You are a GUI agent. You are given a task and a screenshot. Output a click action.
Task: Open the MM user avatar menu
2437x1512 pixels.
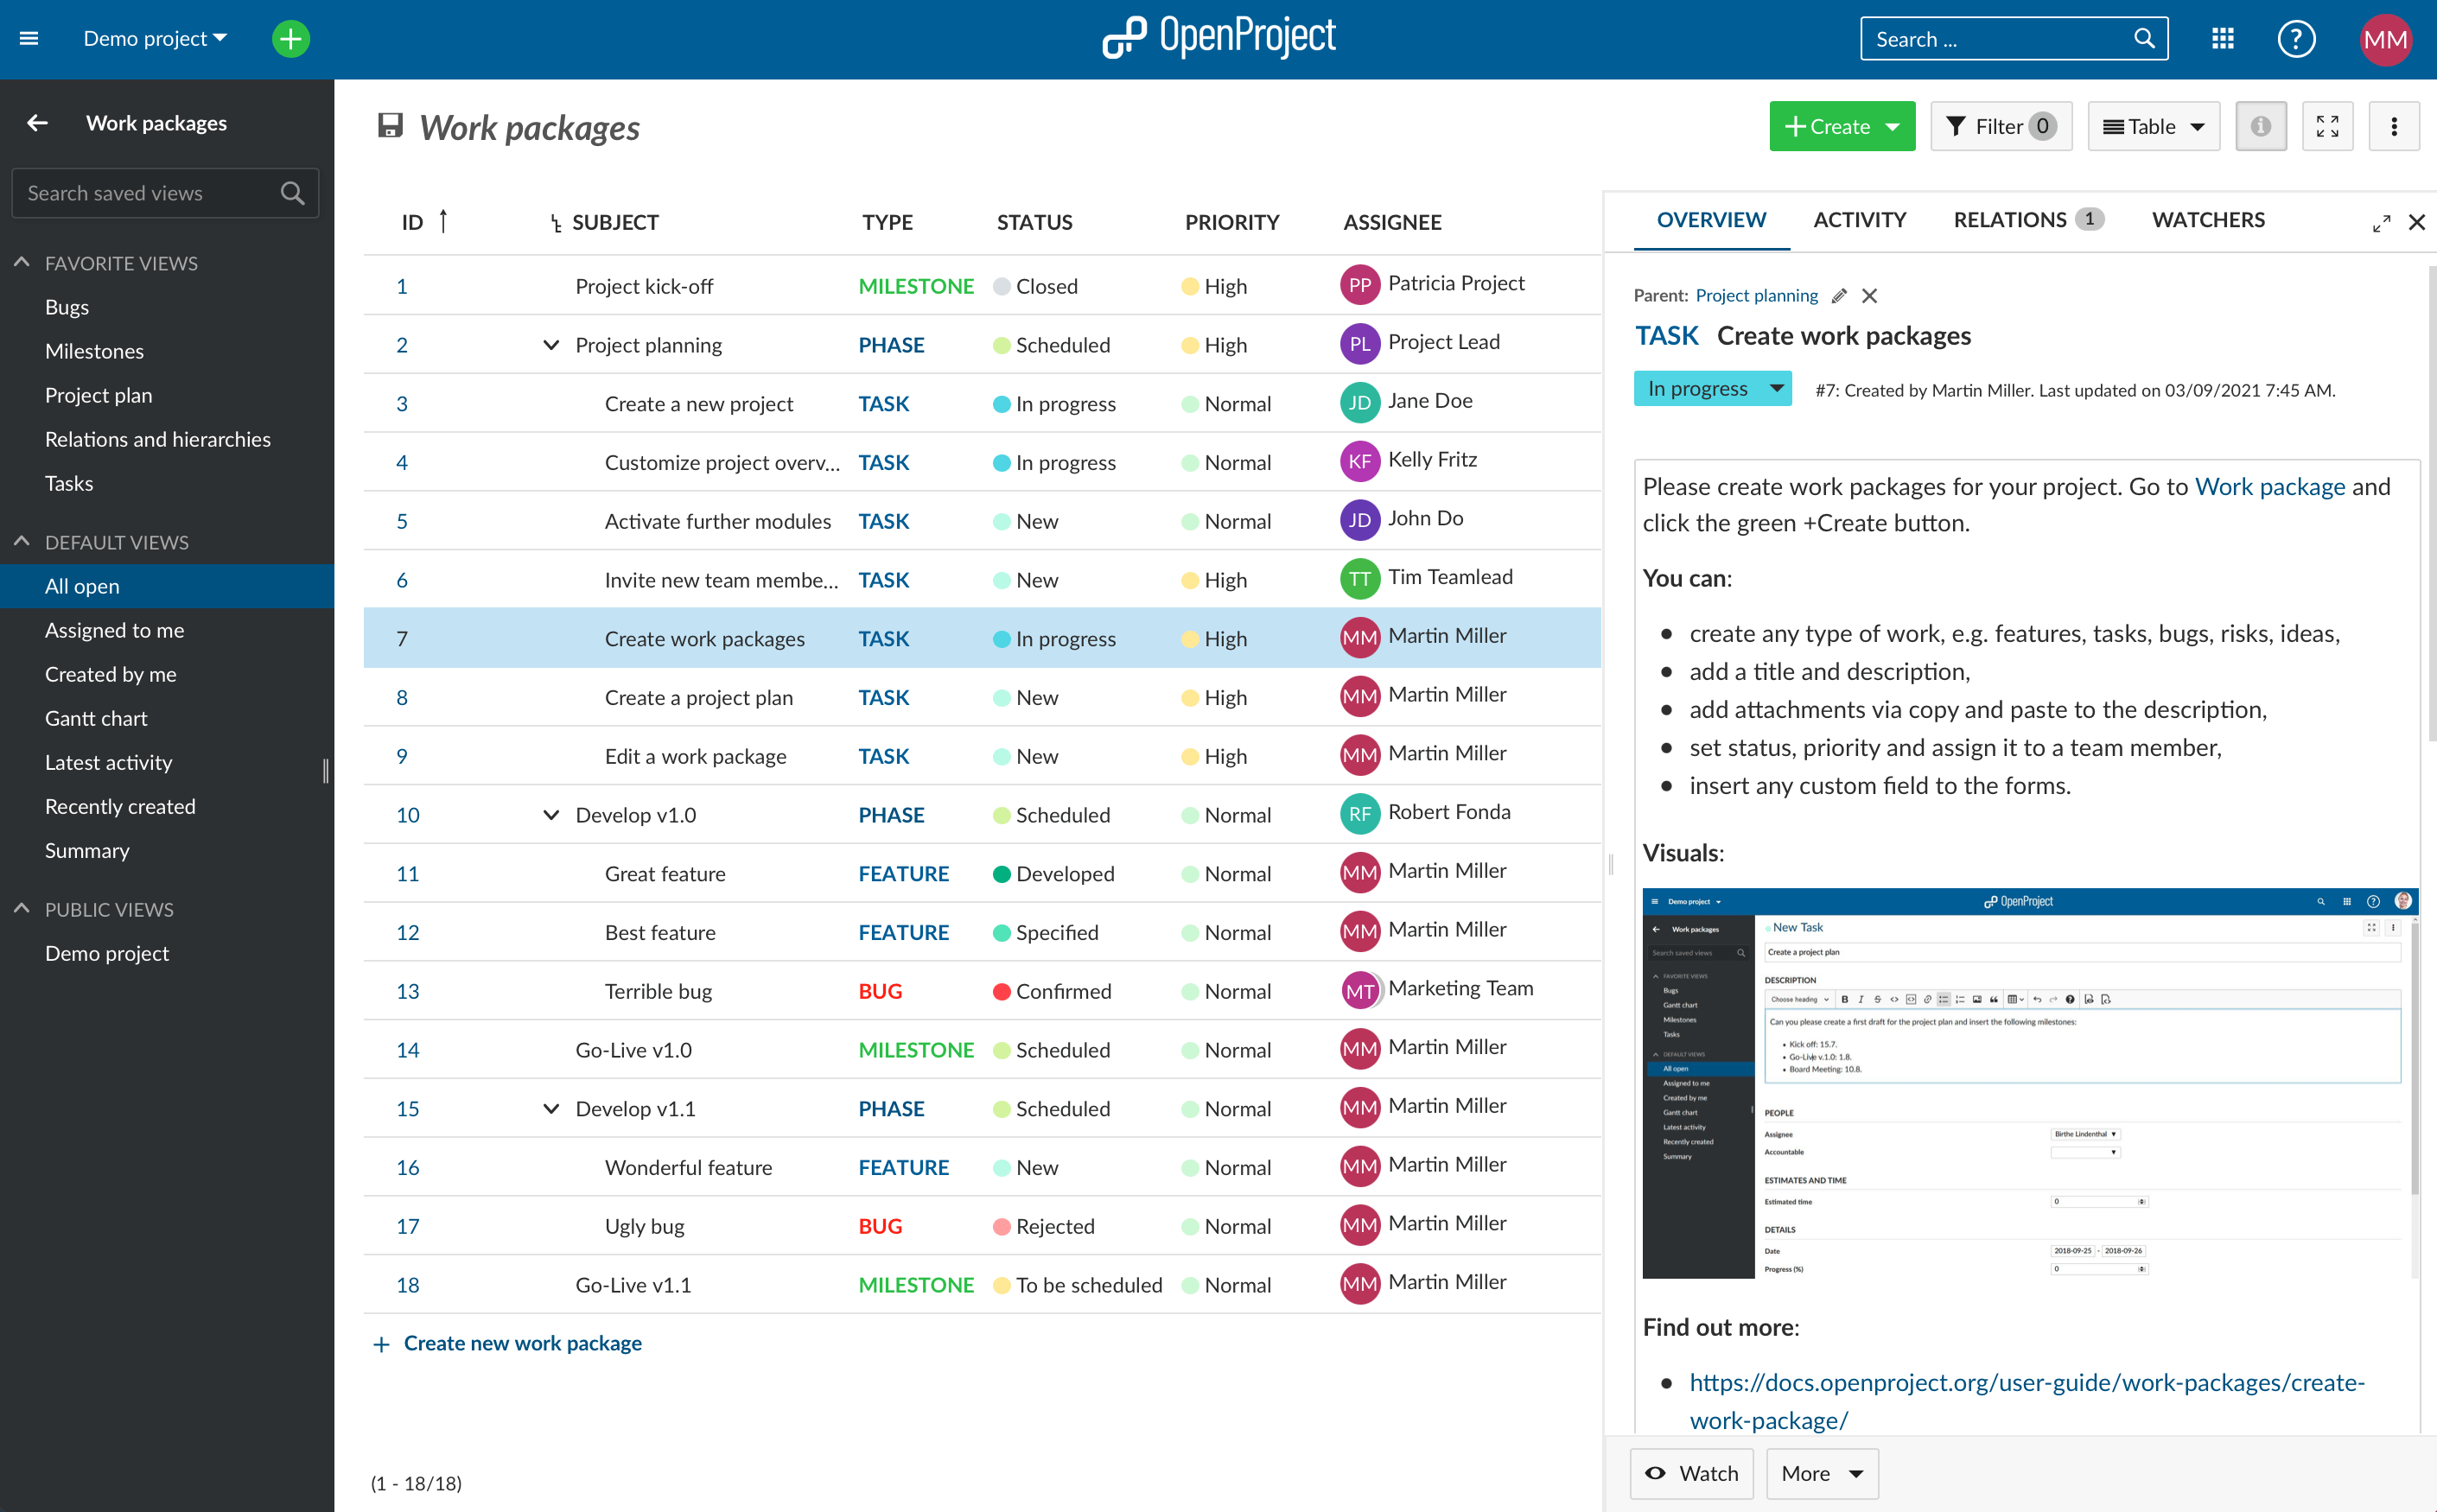2386,39
